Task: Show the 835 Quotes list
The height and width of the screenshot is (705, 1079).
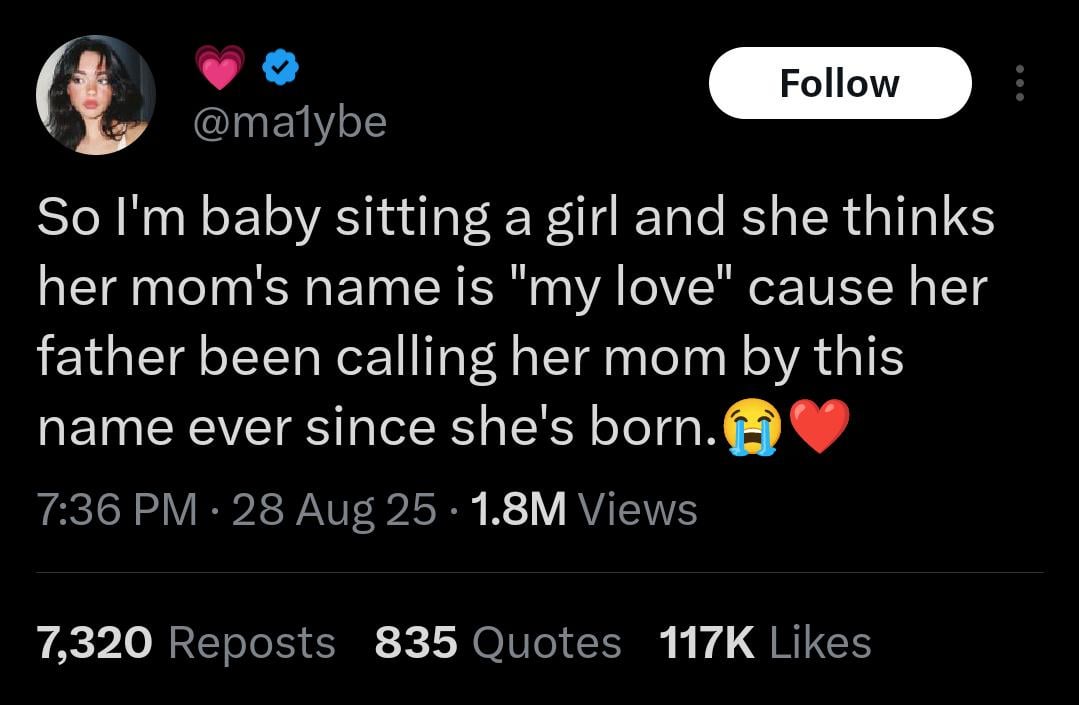Action: point(498,643)
